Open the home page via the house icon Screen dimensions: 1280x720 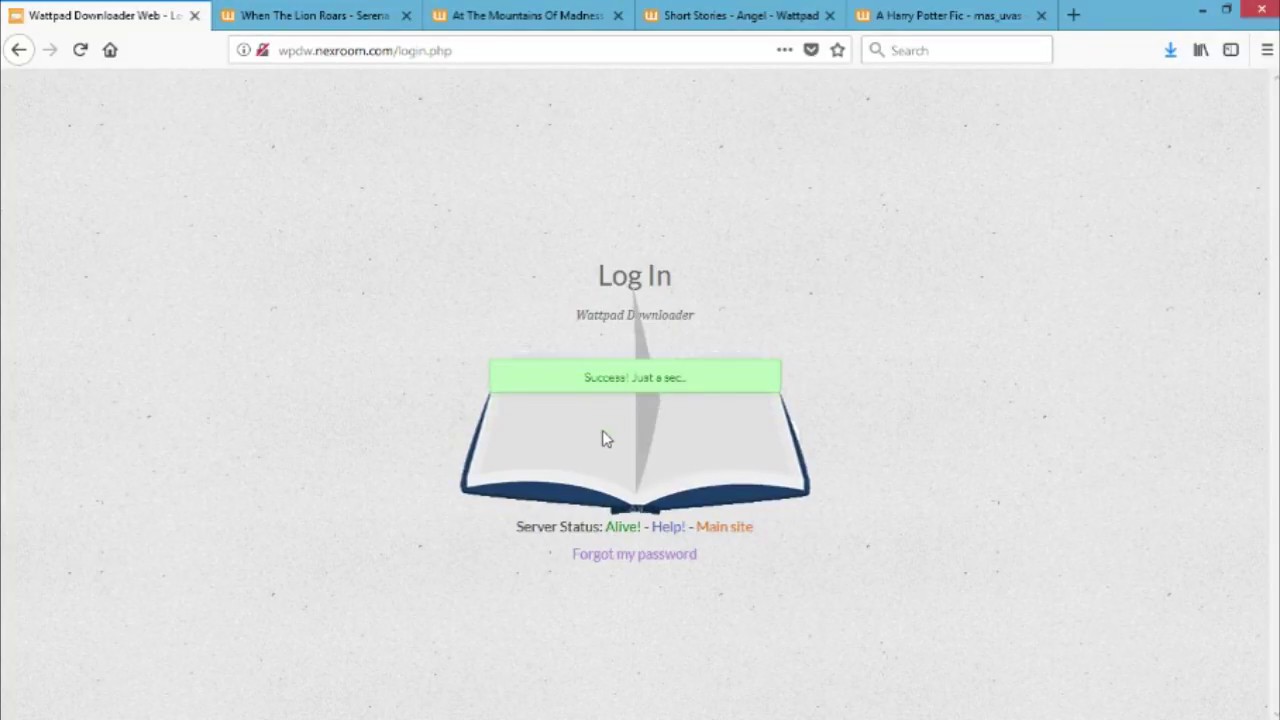[110, 50]
